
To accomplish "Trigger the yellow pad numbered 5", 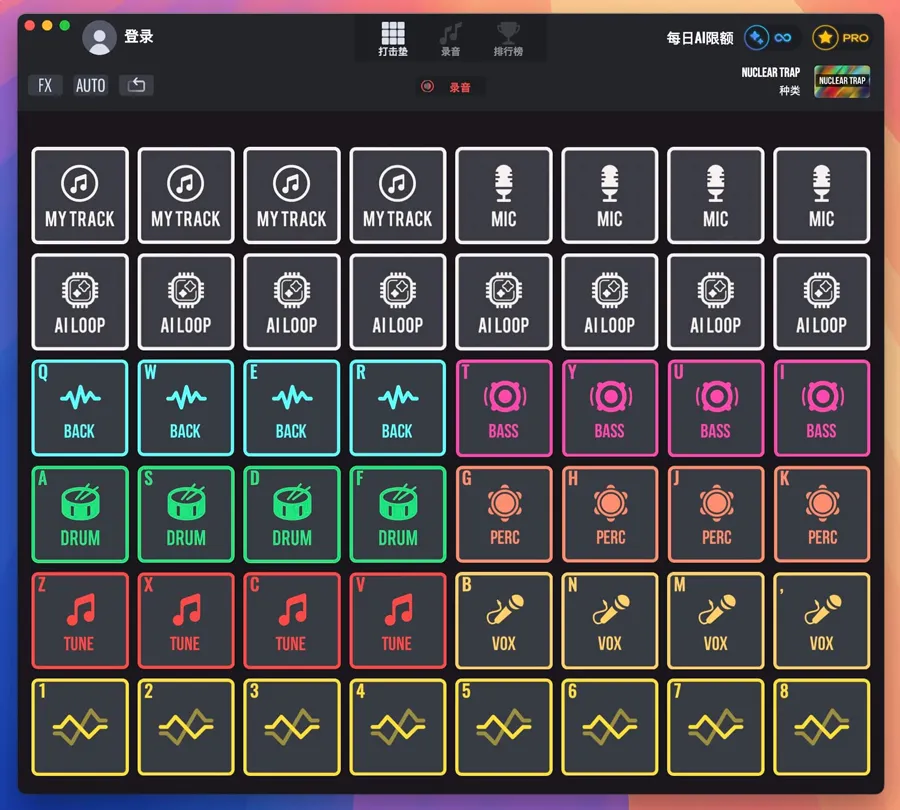I will pyautogui.click(x=503, y=726).
